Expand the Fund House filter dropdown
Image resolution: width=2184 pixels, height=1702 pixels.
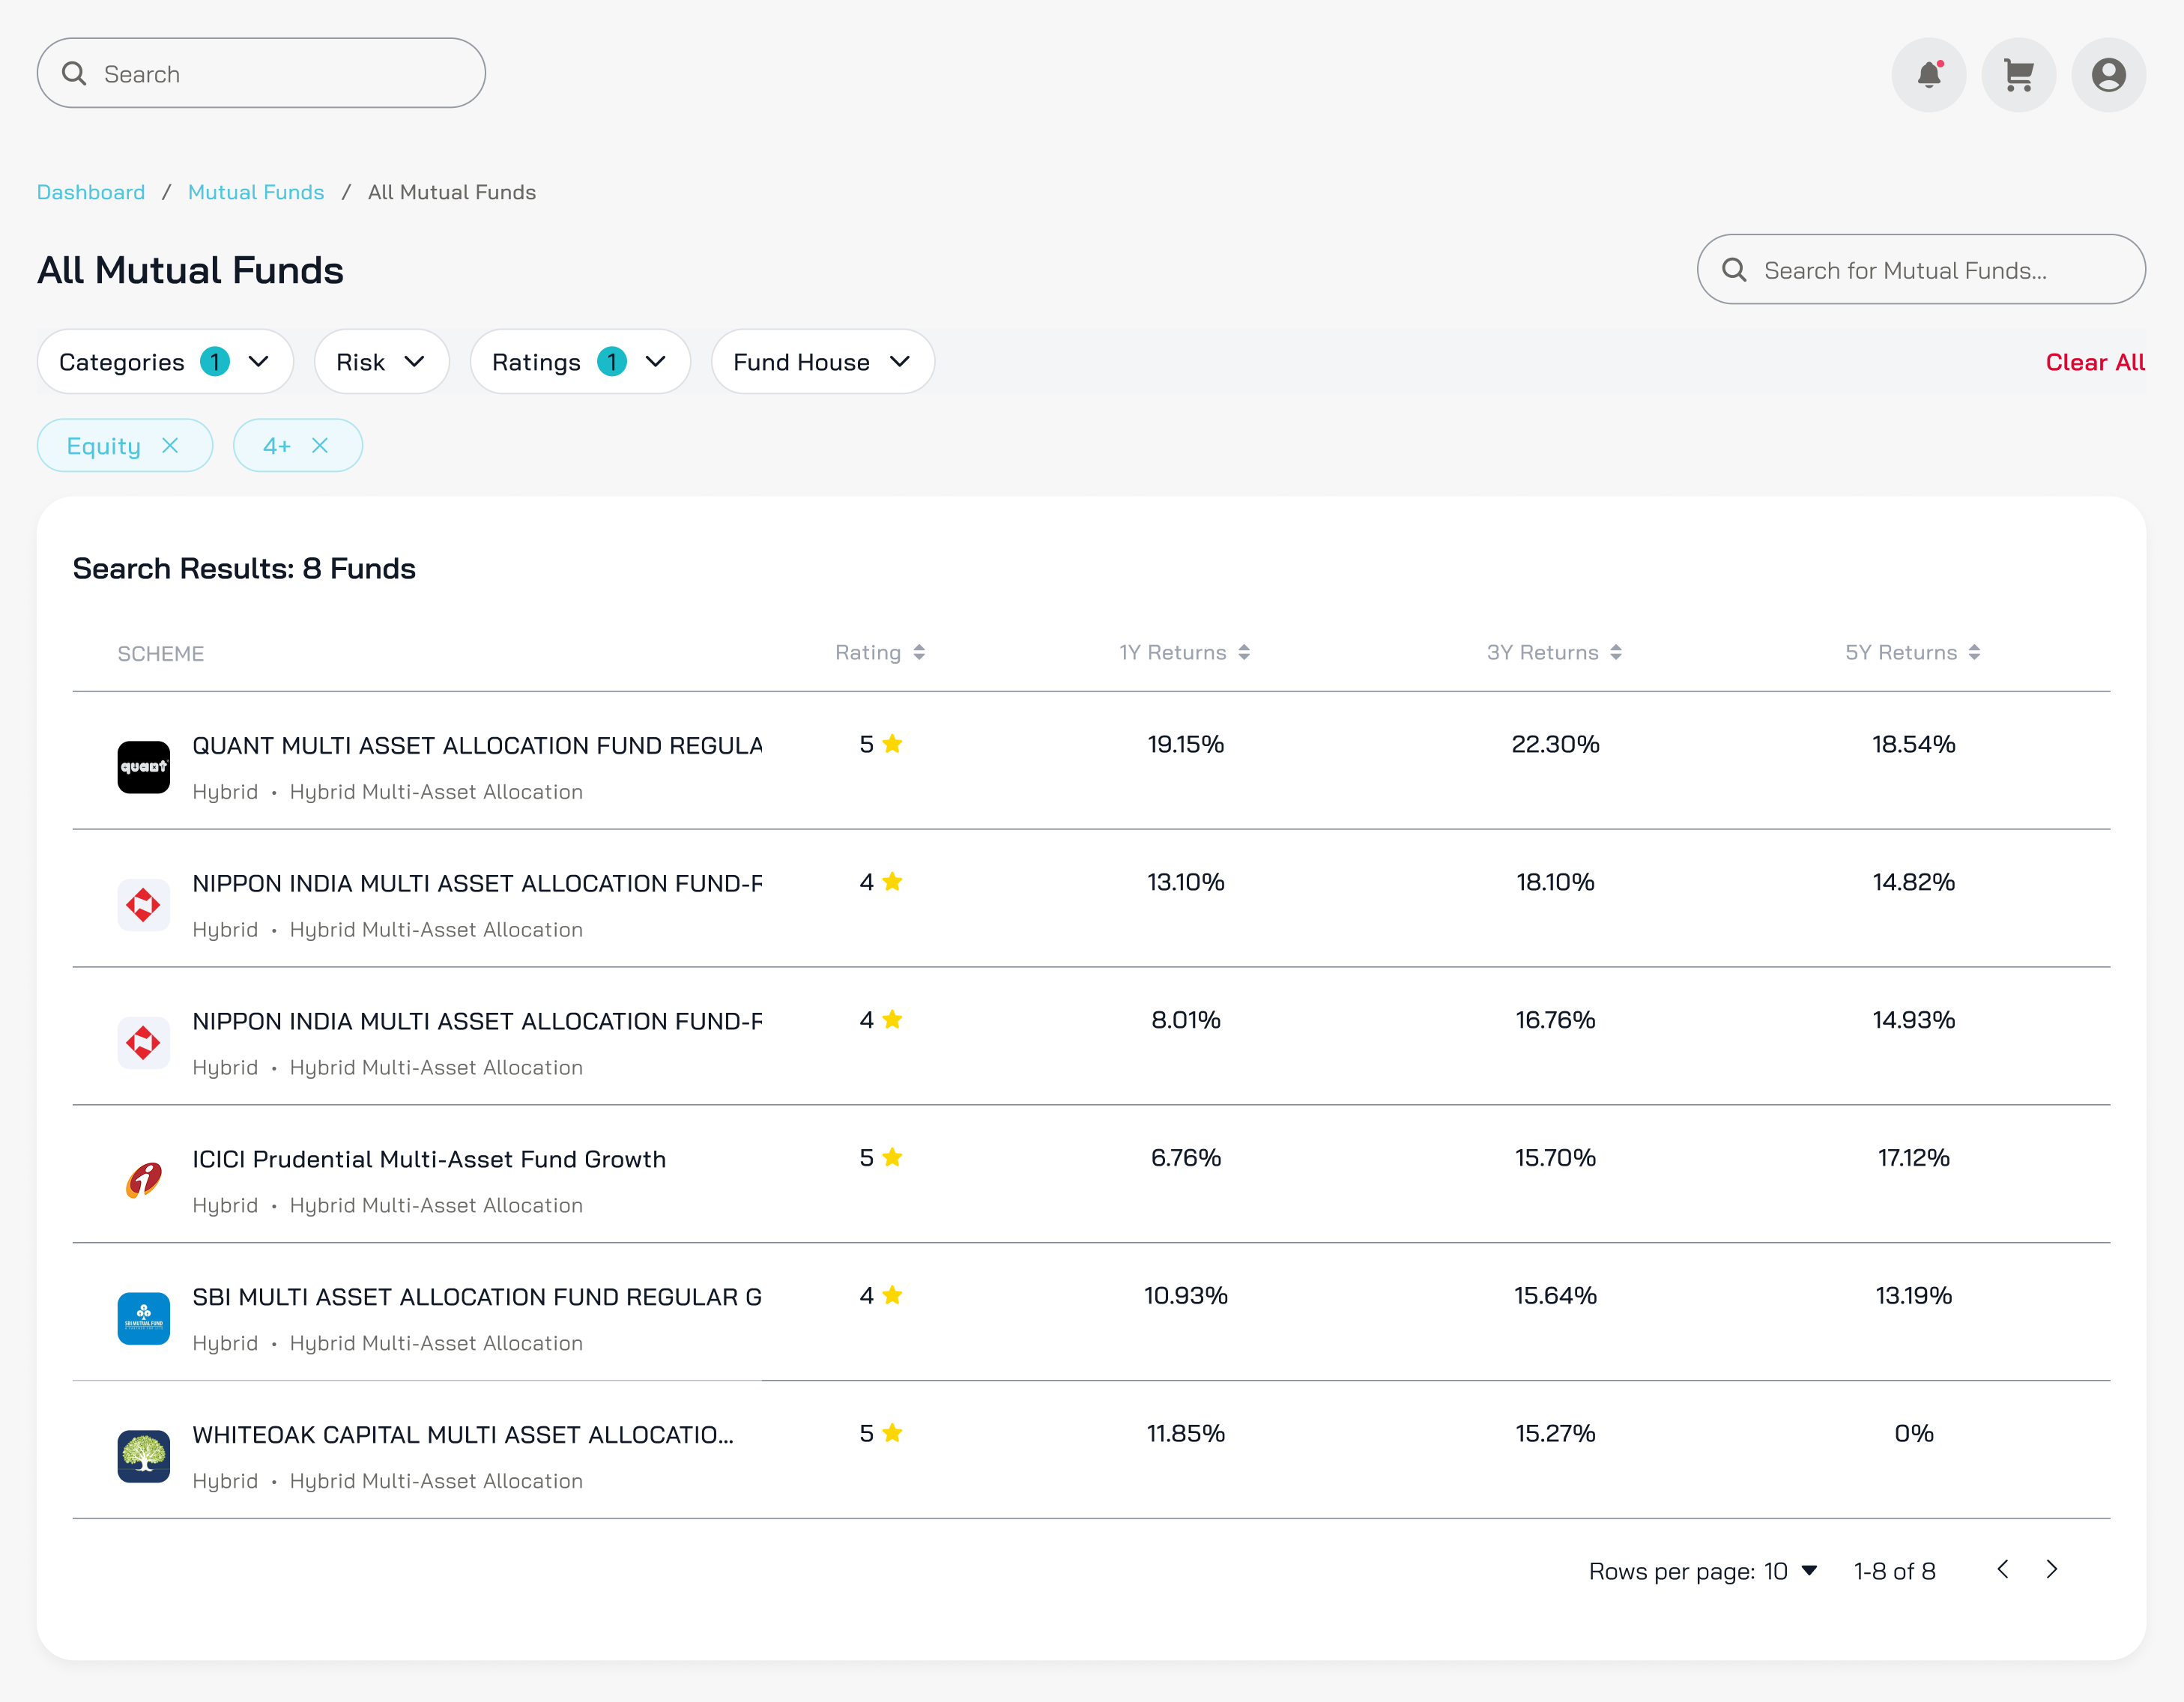822,362
